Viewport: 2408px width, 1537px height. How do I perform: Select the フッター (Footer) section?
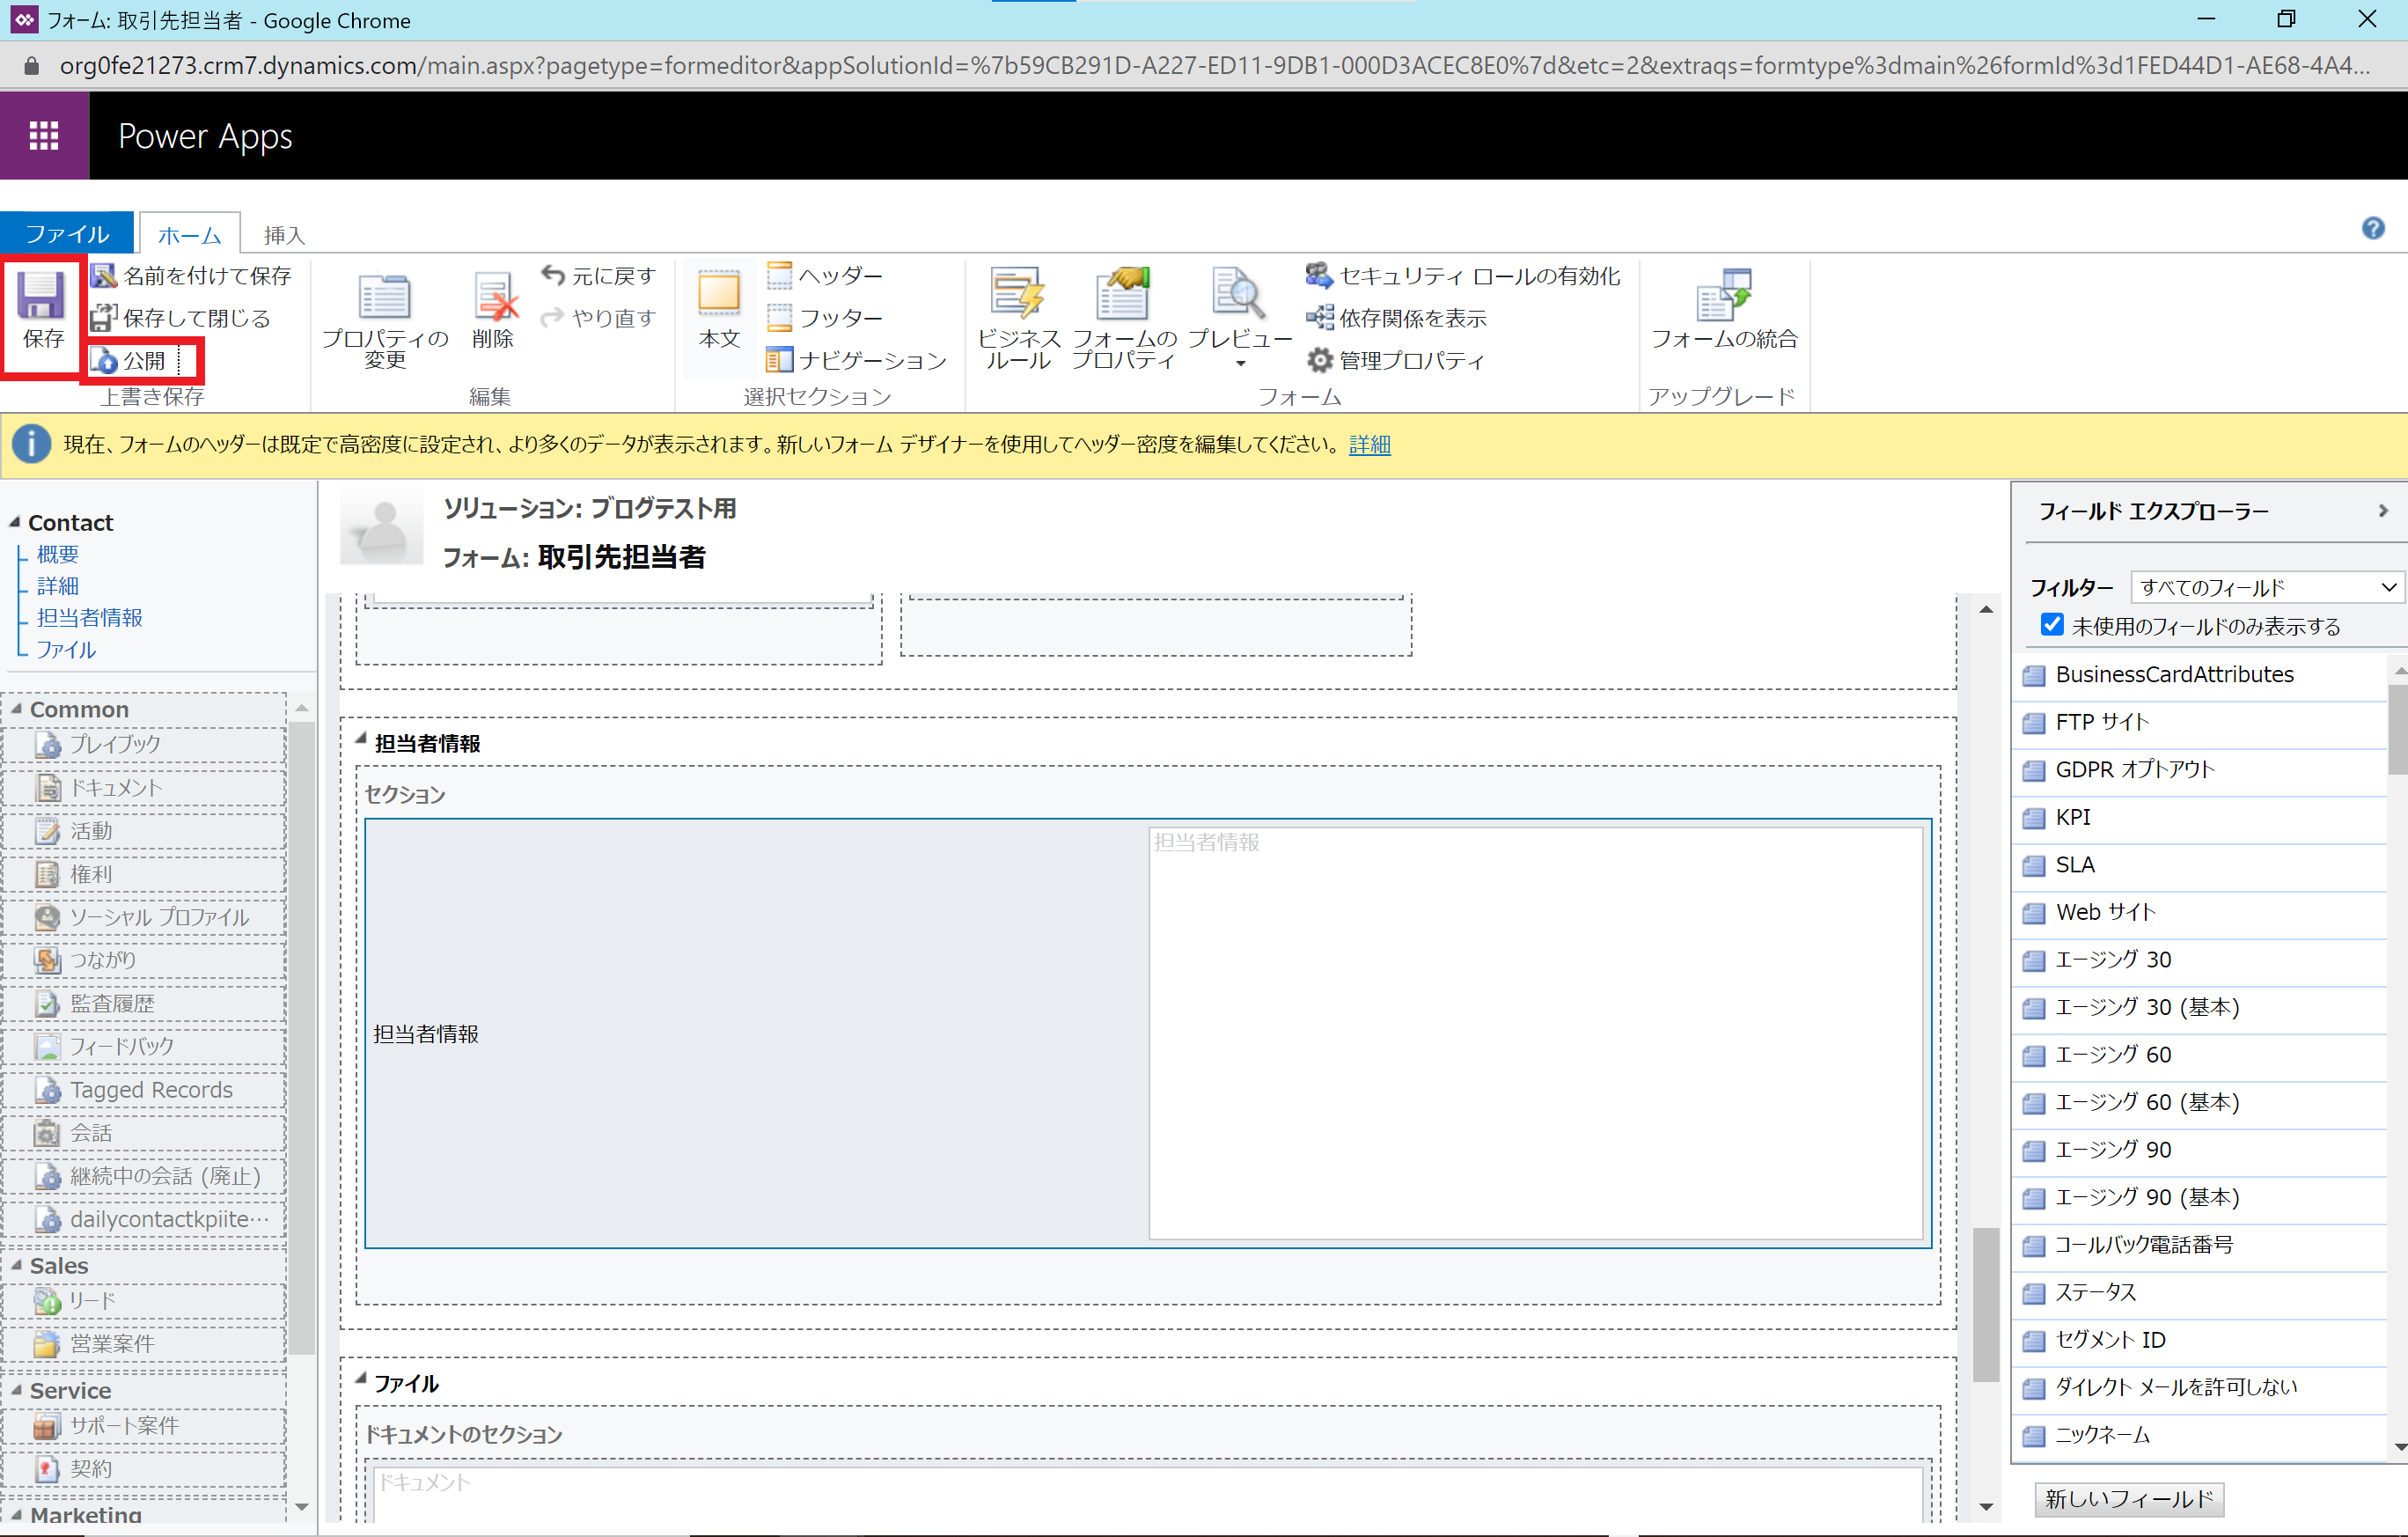click(x=825, y=318)
